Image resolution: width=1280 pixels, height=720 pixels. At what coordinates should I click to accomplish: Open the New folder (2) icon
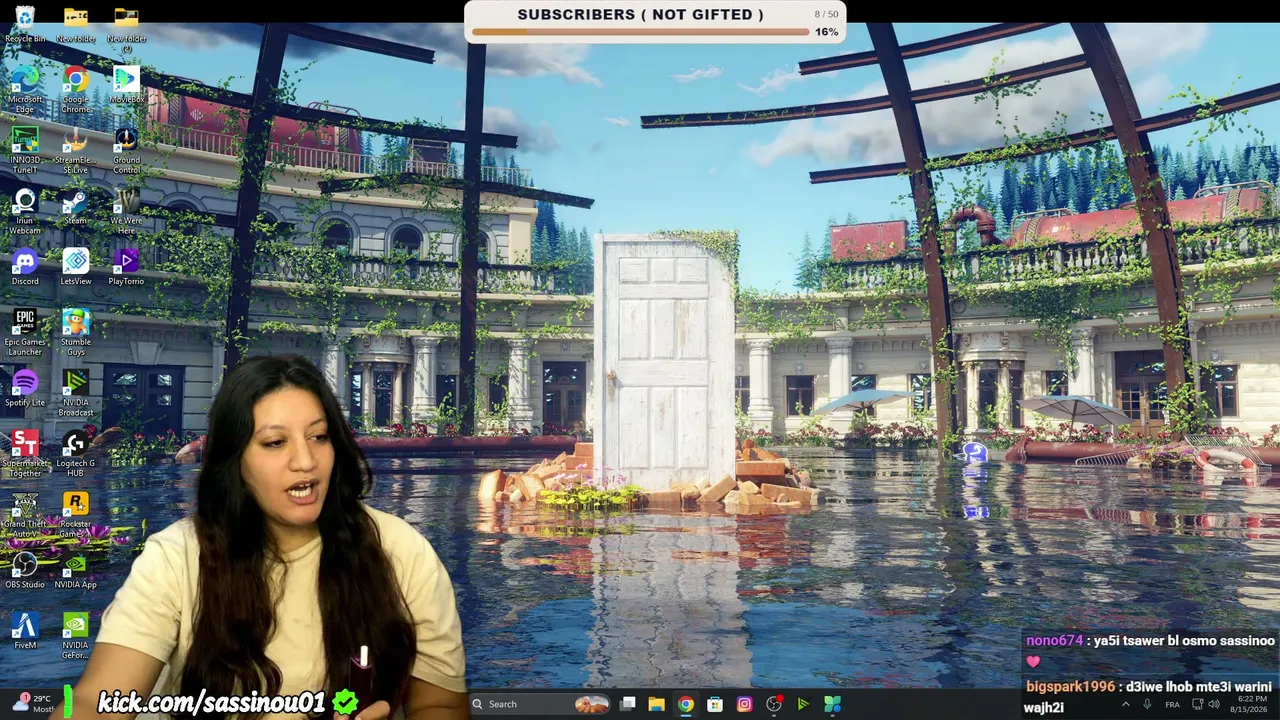[126, 28]
